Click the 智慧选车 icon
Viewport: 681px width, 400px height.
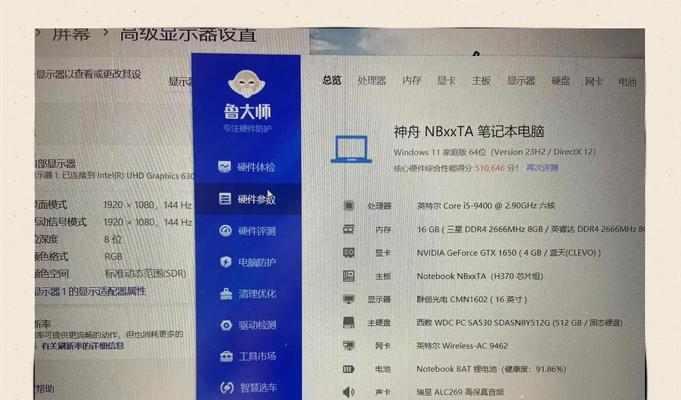point(227,387)
